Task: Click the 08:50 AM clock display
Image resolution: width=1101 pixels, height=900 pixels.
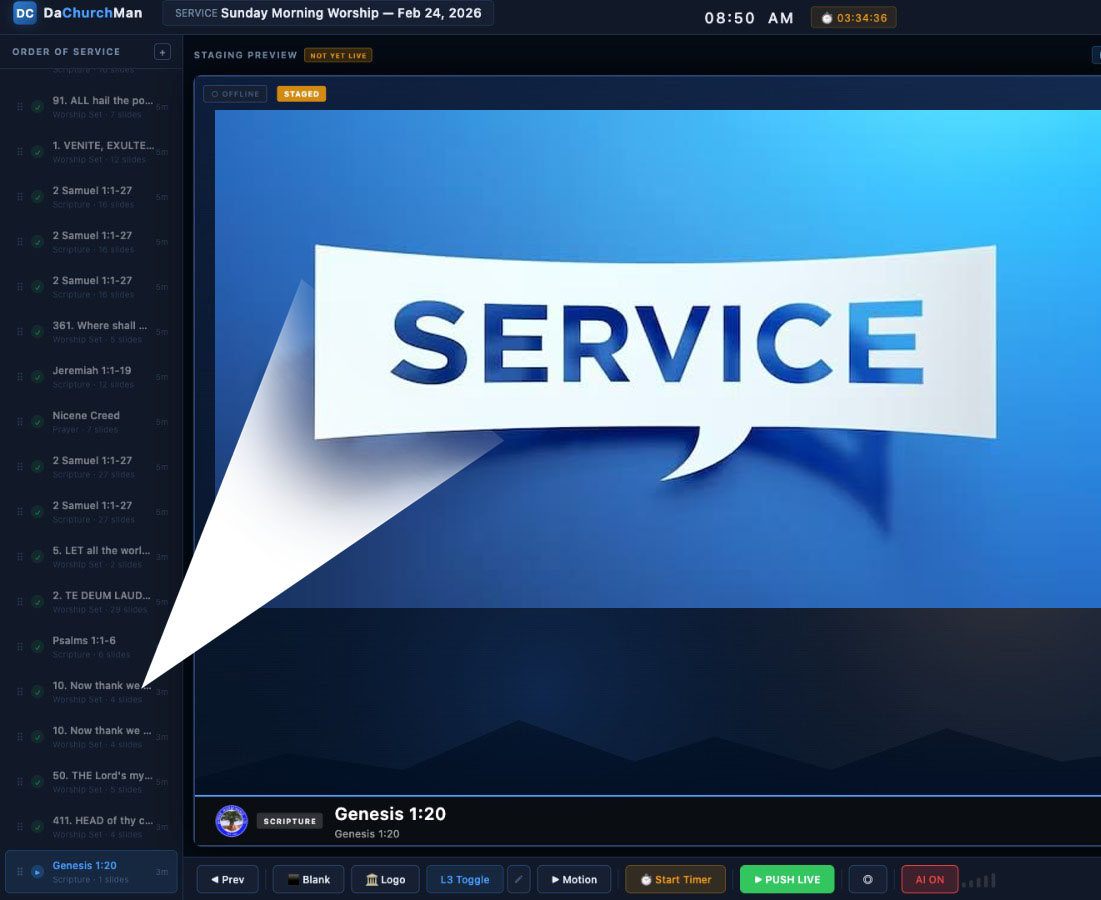Action: (x=749, y=18)
